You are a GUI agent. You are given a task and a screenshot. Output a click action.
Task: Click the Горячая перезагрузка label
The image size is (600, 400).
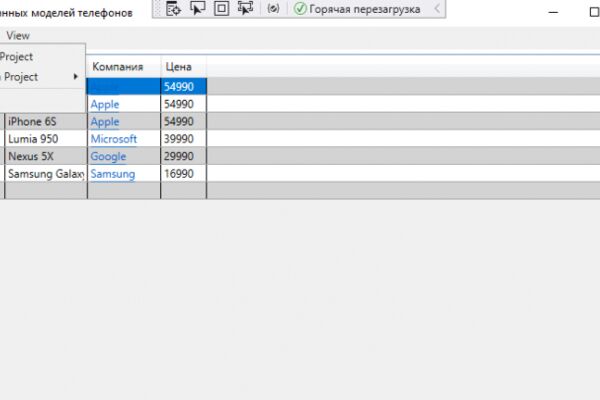click(x=365, y=9)
